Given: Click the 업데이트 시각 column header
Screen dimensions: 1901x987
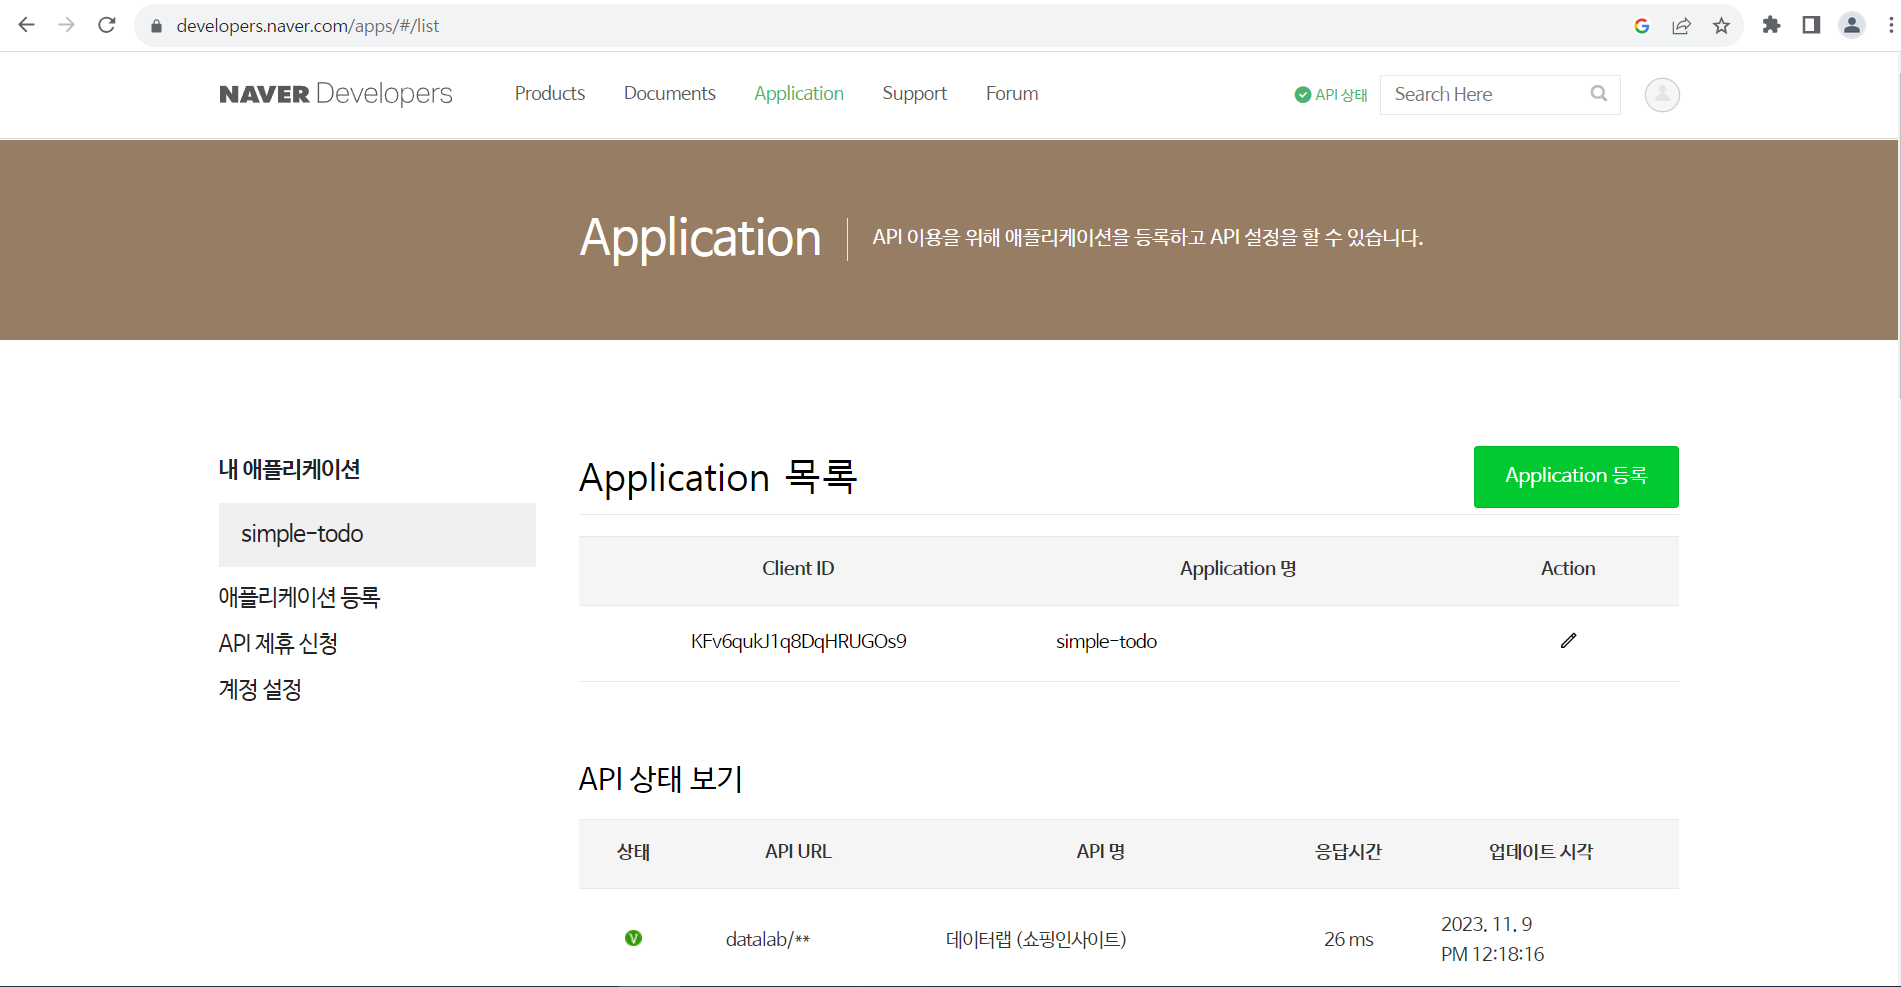Looking at the screenshot, I should 1541,852.
